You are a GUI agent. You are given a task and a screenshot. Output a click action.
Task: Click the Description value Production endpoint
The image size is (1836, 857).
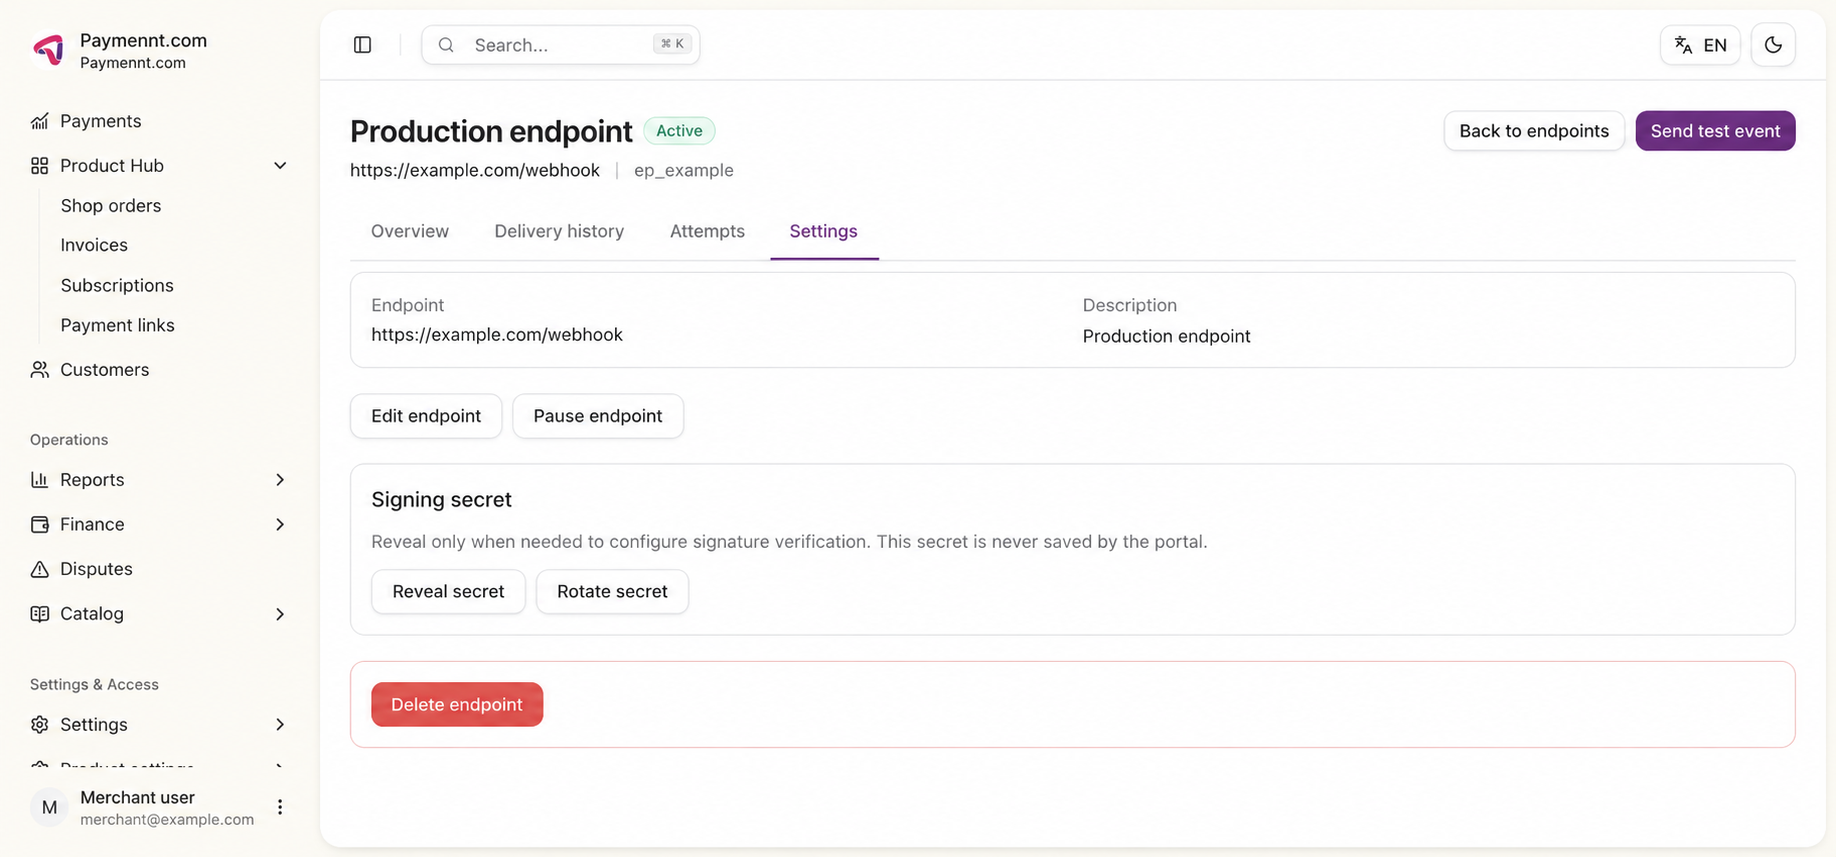(1166, 336)
